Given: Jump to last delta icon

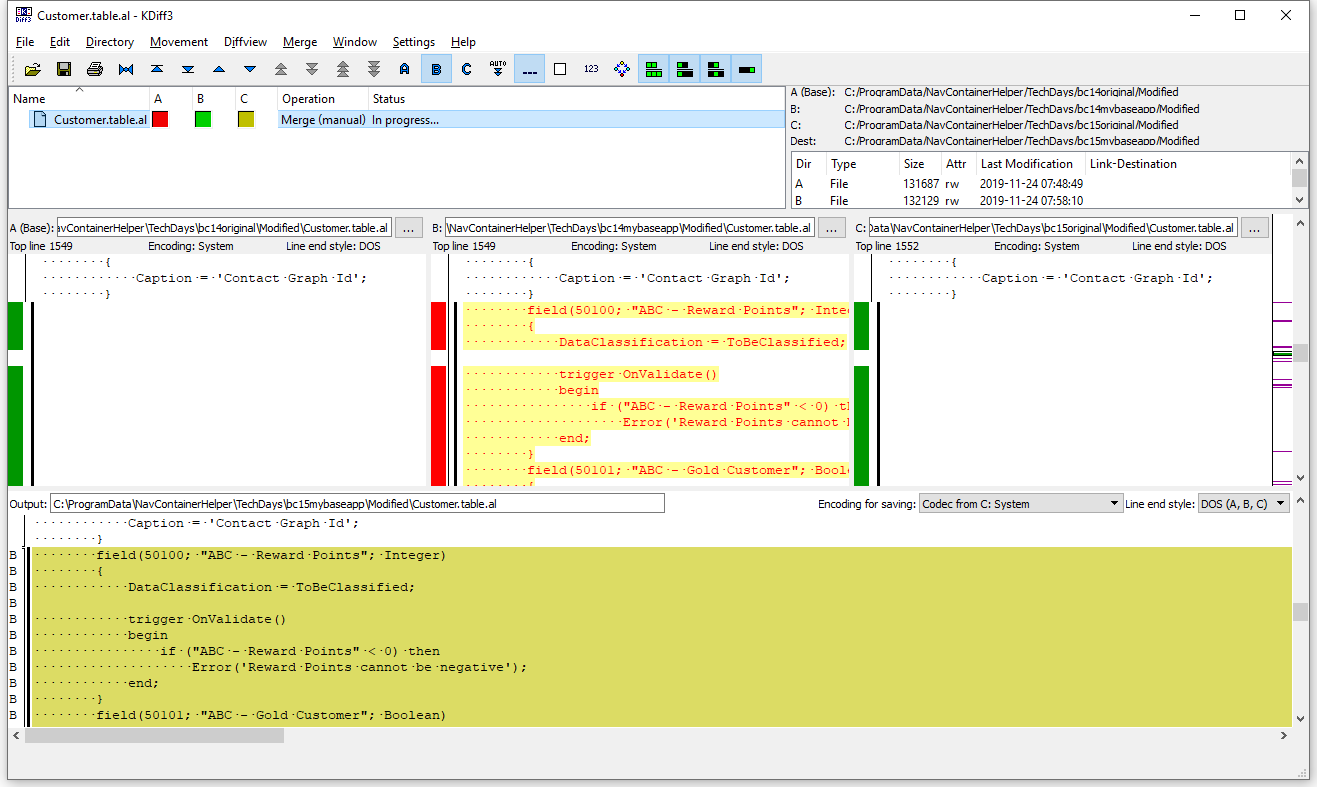Looking at the screenshot, I should [x=188, y=69].
